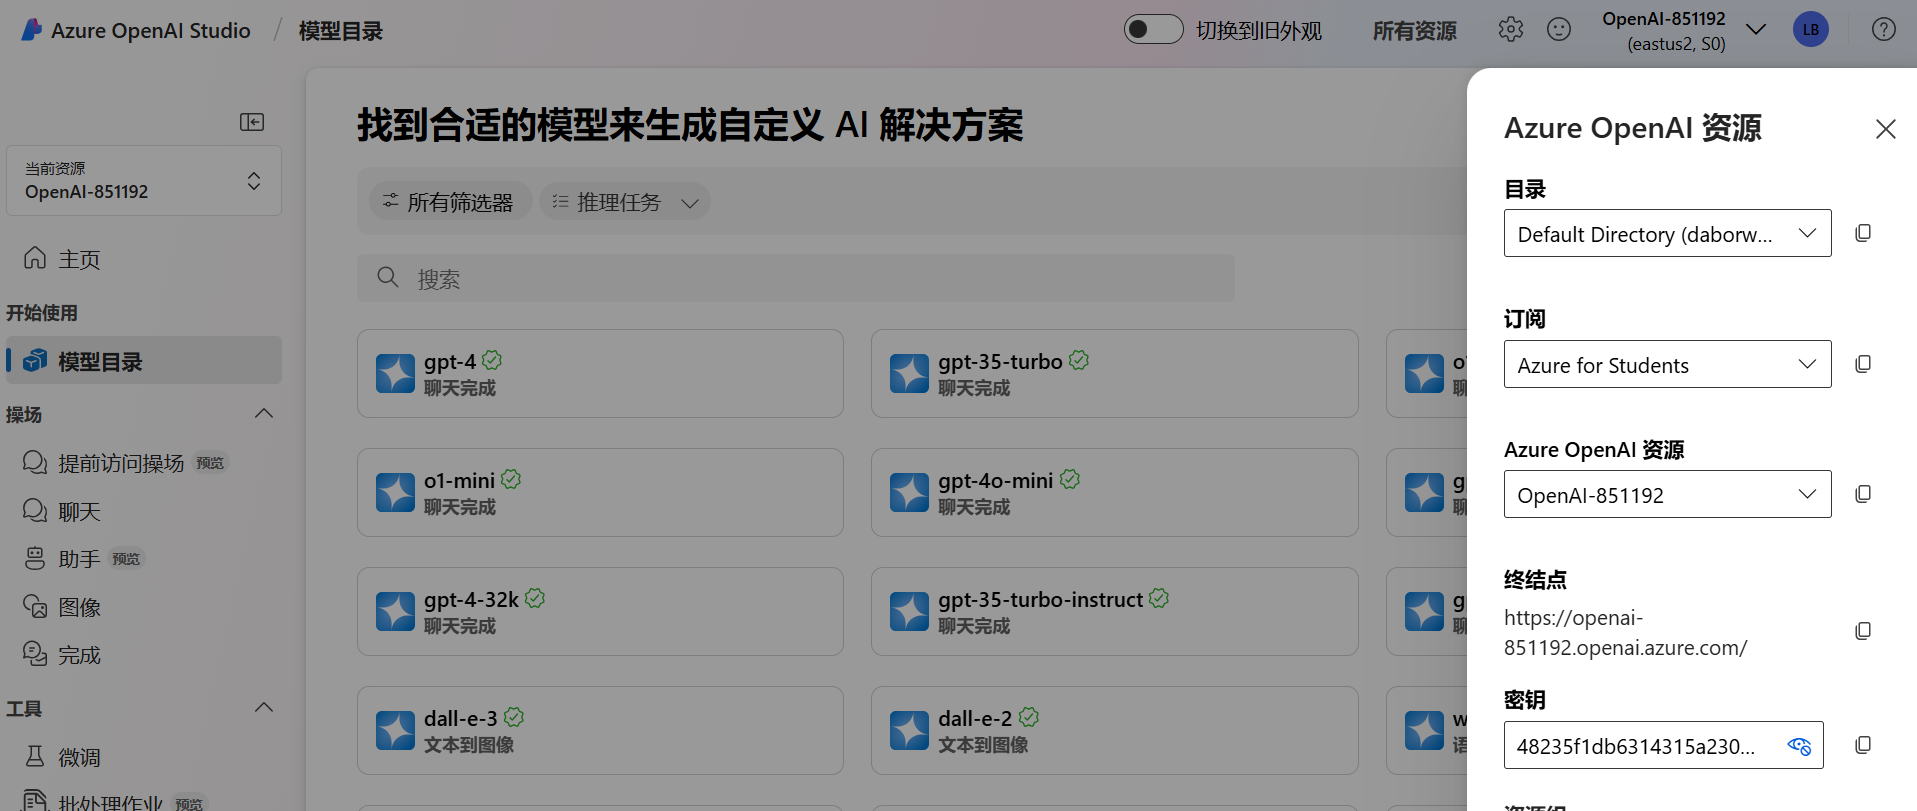This screenshot has width=1917, height=811.
Task: Click the gpt-4o-mini model icon
Action: pyautogui.click(x=909, y=493)
